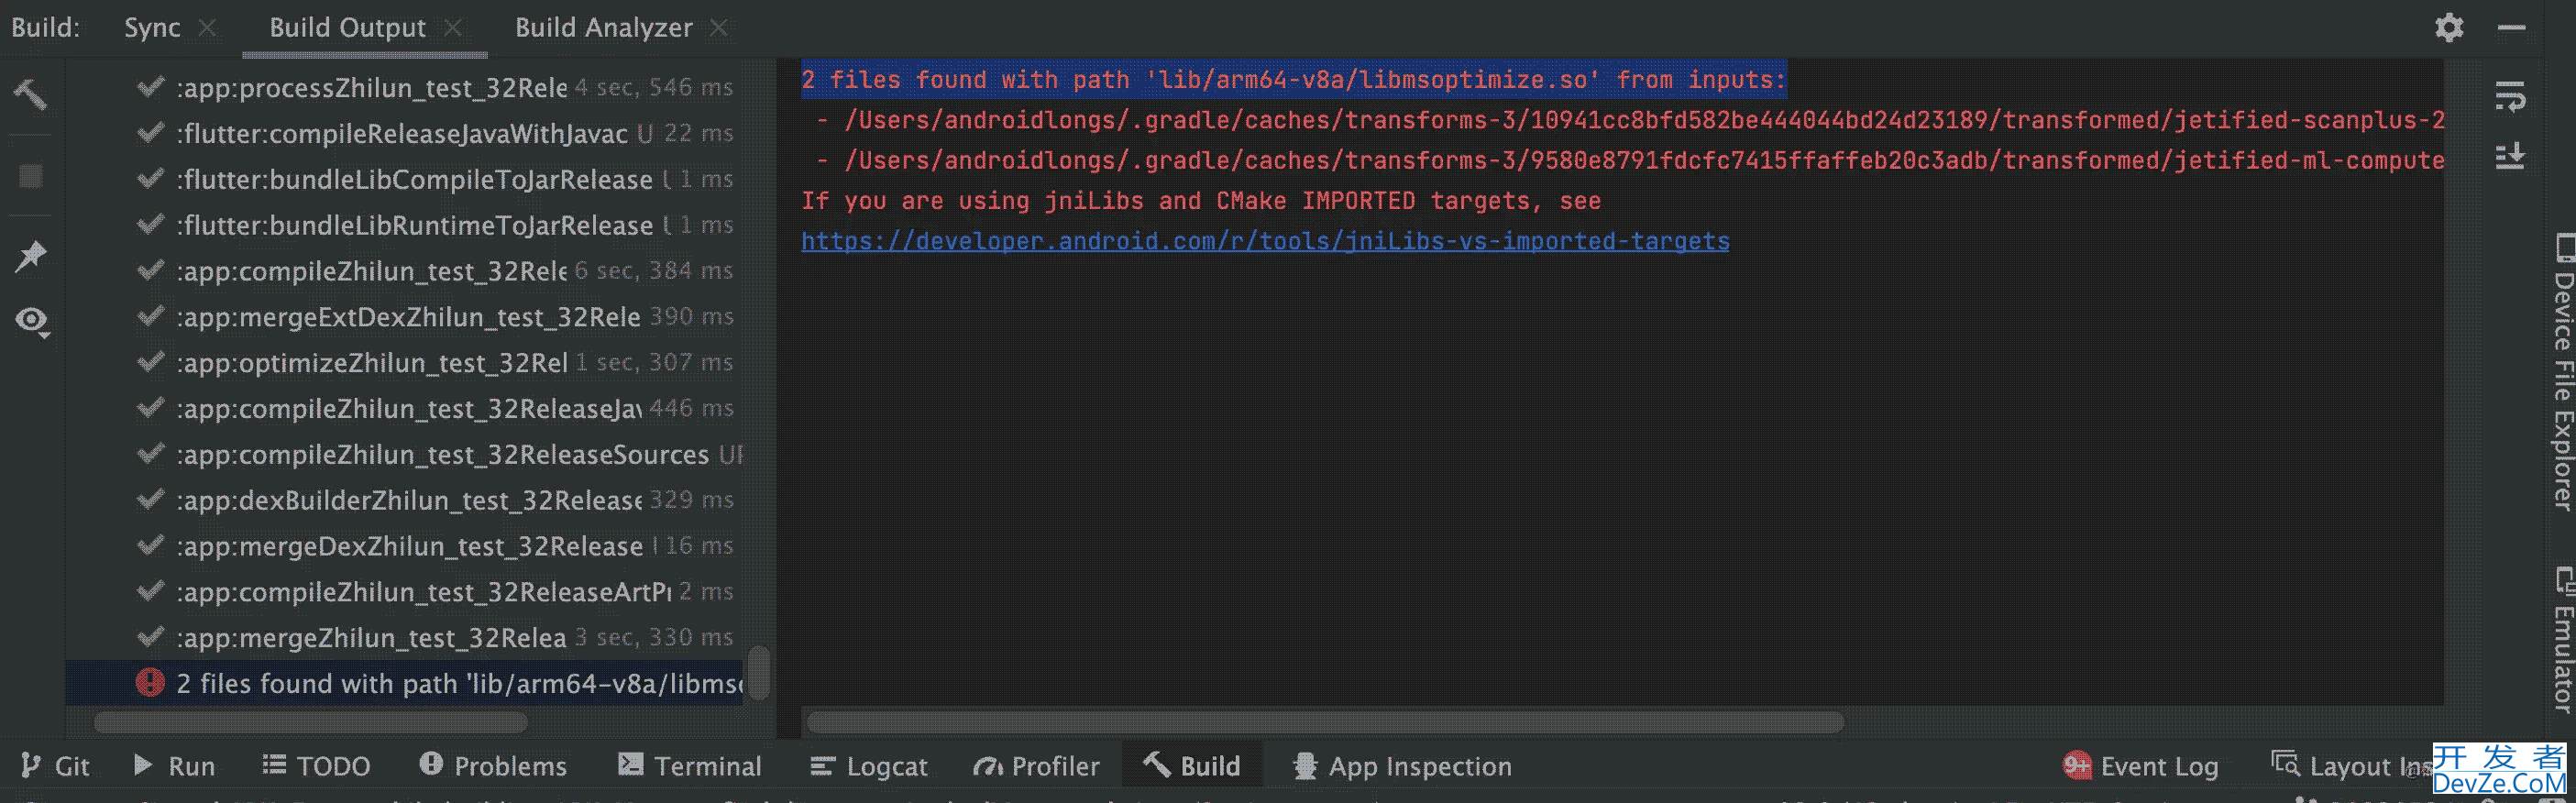Click scroll to end icon
The image size is (2576, 803).
[2510, 156]
